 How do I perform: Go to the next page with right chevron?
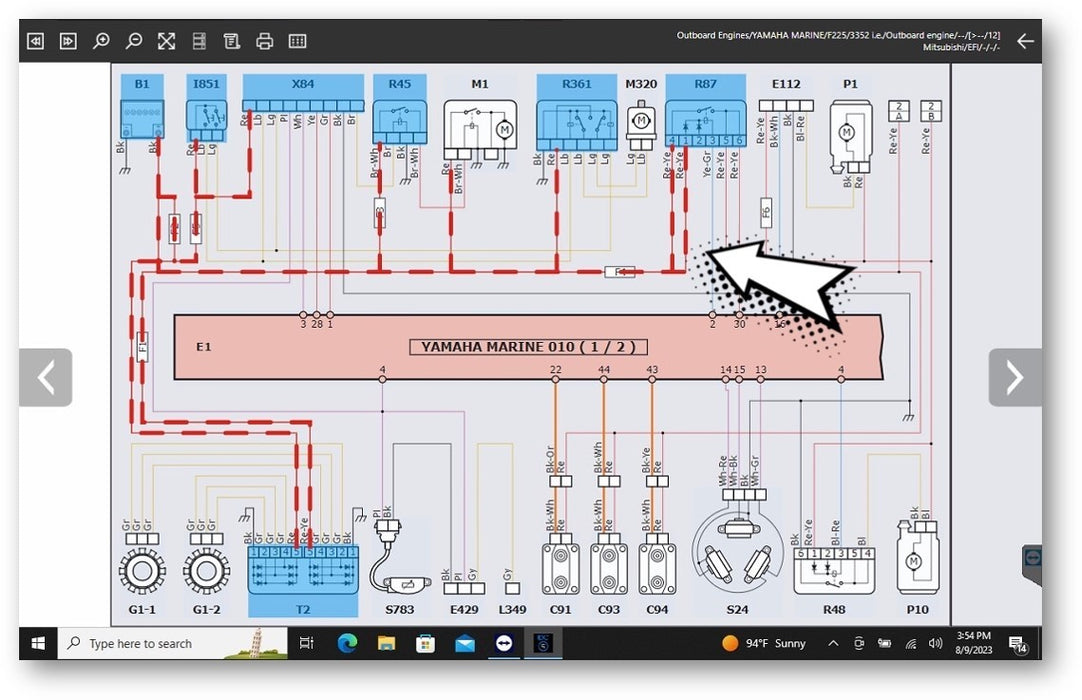(x=1014, y=377)
